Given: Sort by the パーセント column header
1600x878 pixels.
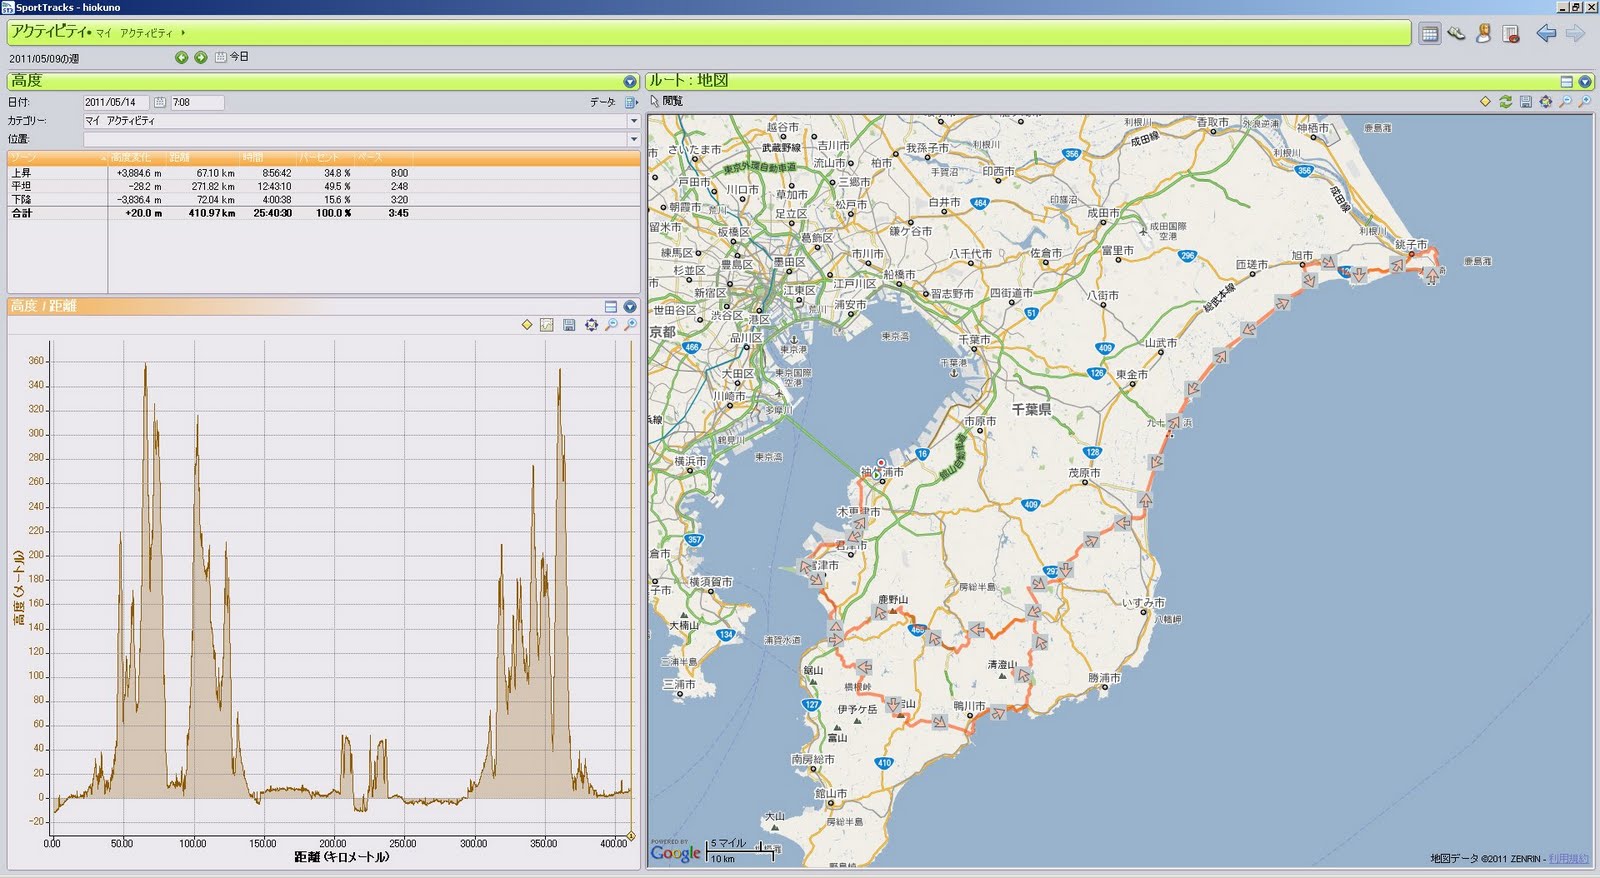Looking at the screenshot, I should tap(326, 158).
